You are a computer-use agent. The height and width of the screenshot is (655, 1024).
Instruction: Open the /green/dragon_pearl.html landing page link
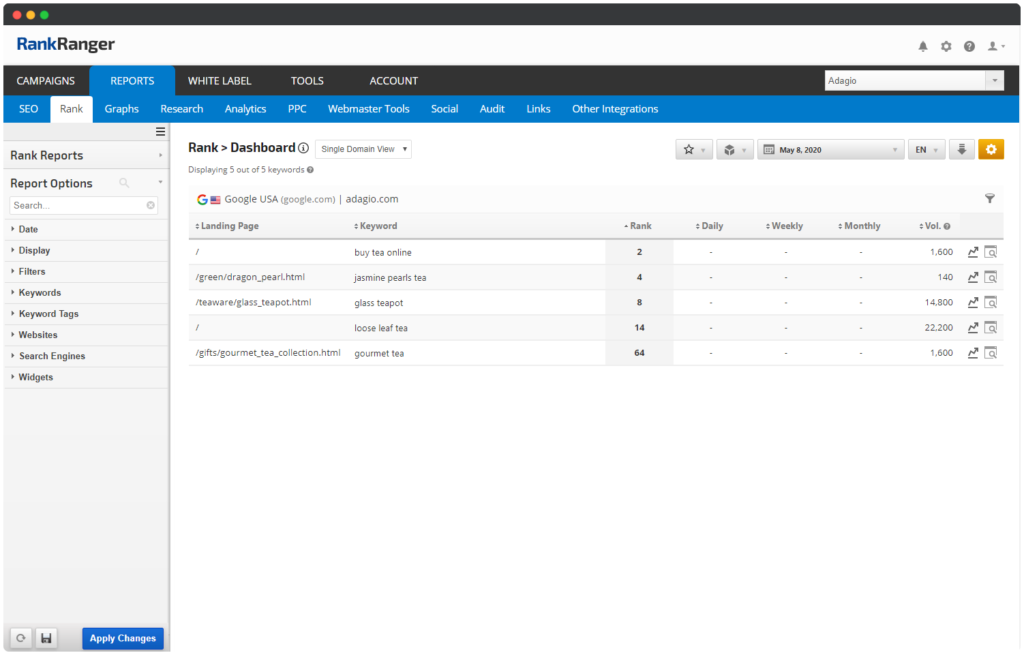point(250,277)
